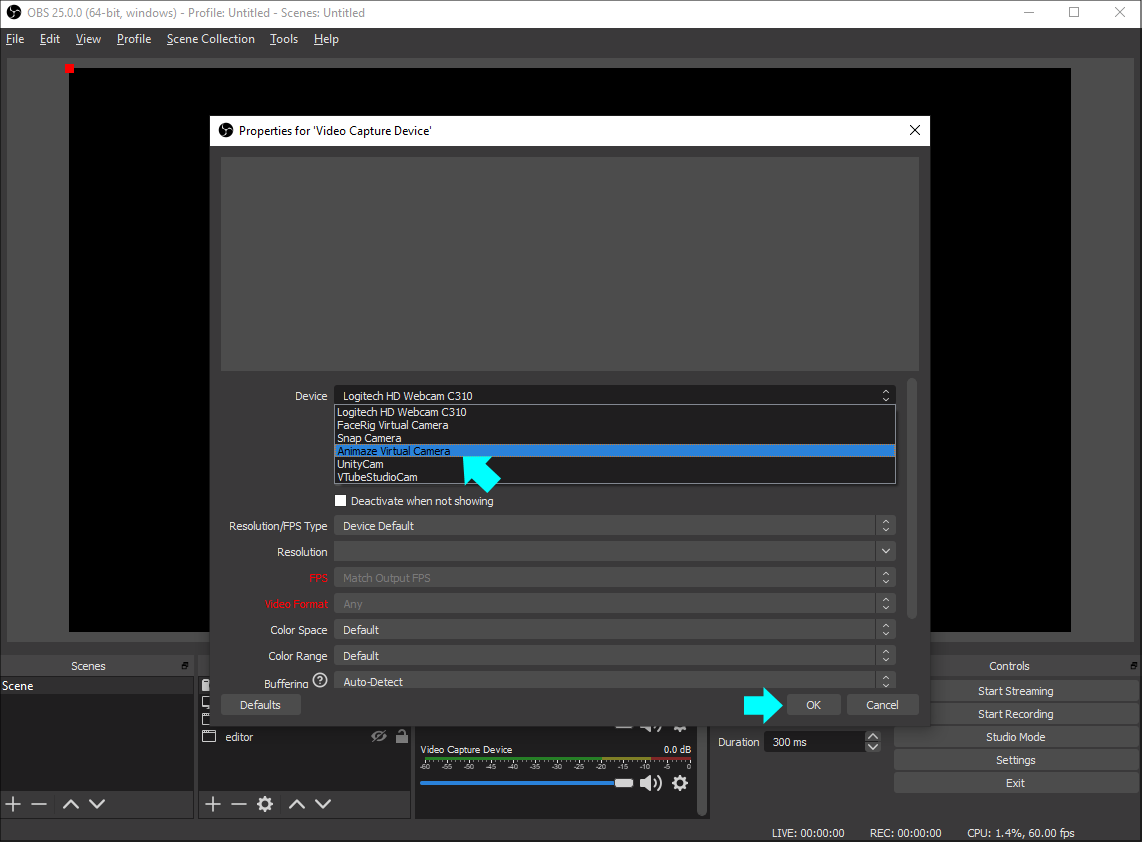
Task: Toggle lock on editor source
Action: coord(401,736)
